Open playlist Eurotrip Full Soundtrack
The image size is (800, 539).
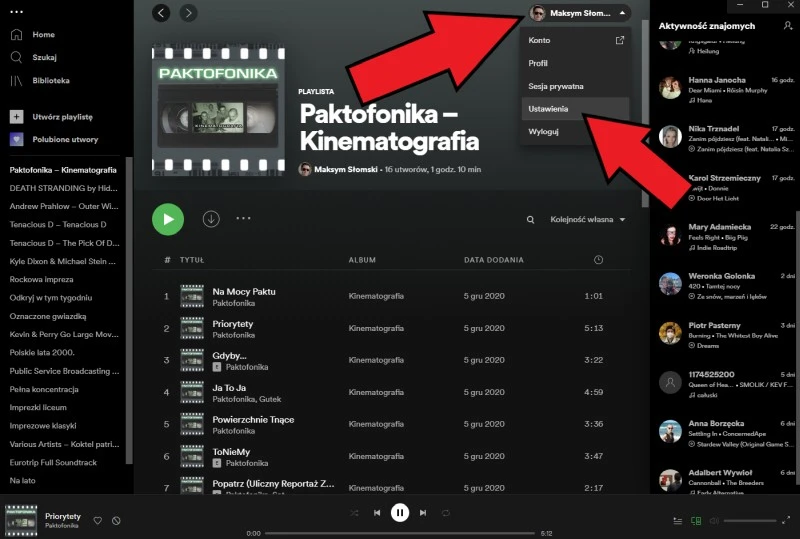click(53, 462)
